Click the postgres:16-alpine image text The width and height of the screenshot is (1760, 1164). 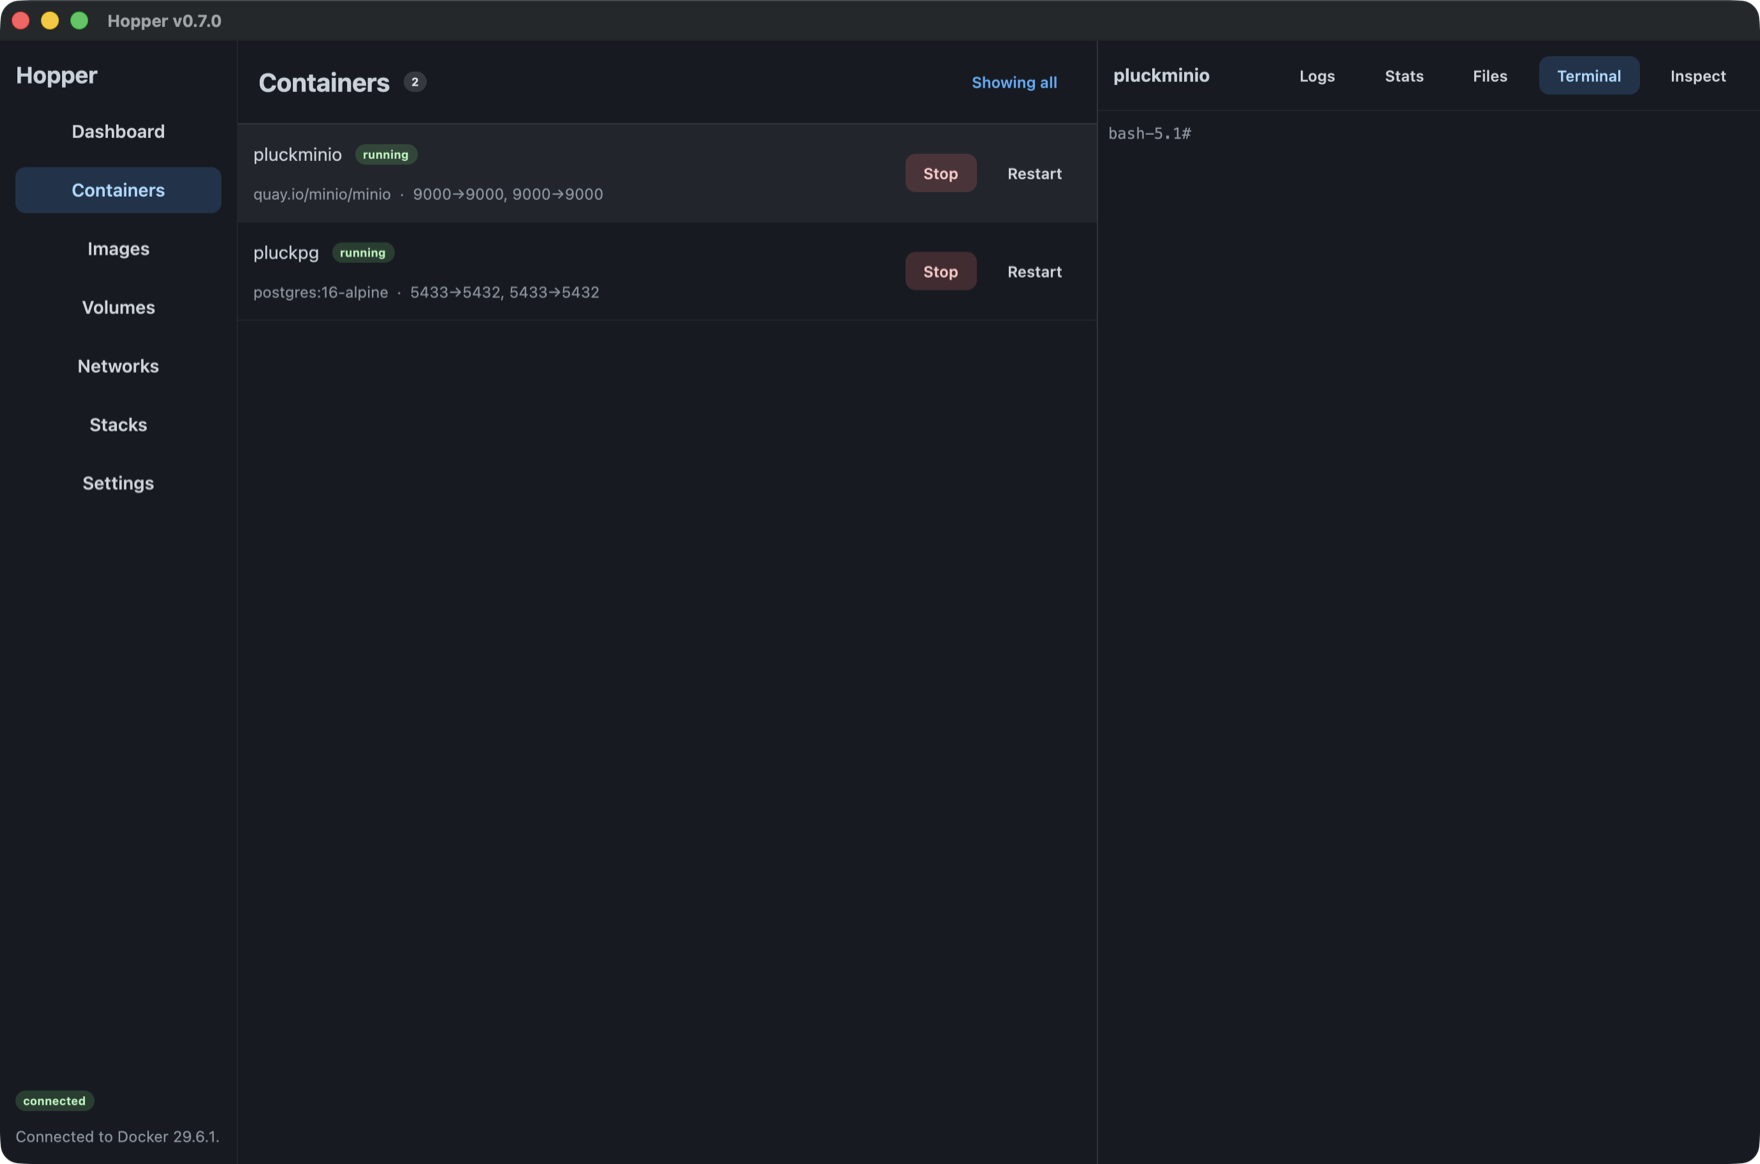[320, 292]
